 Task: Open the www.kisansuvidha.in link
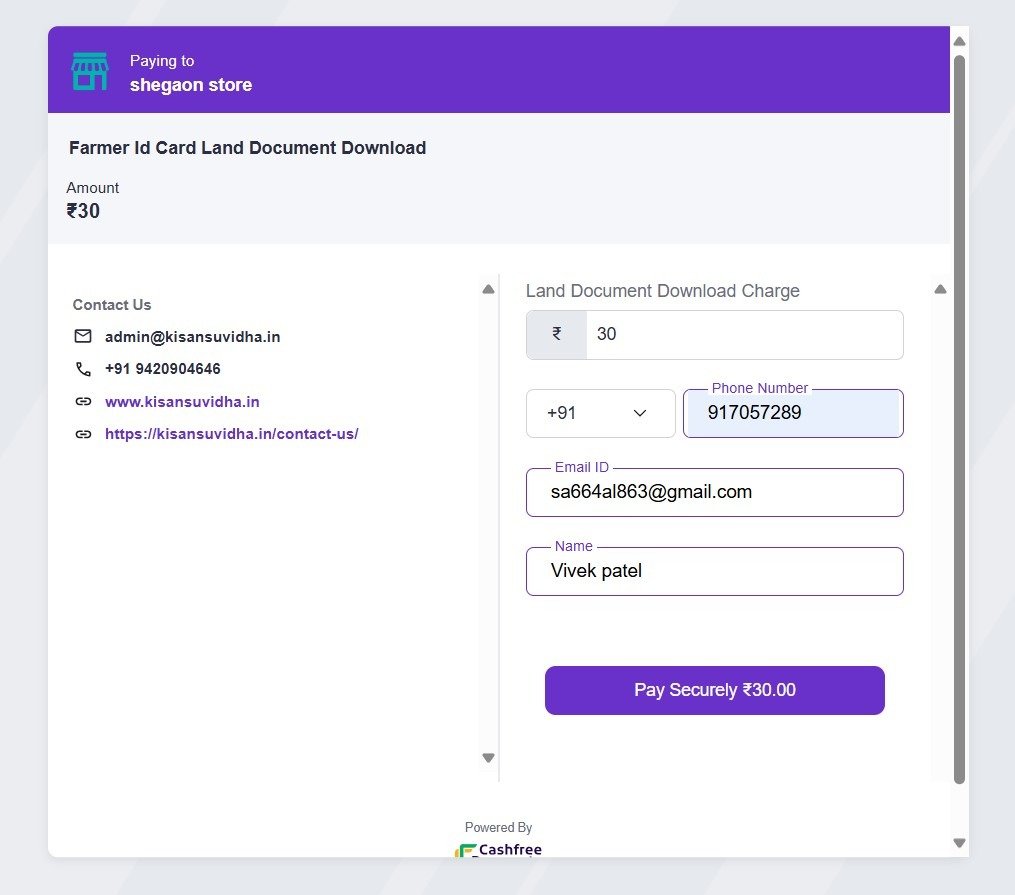pos(182,402)
